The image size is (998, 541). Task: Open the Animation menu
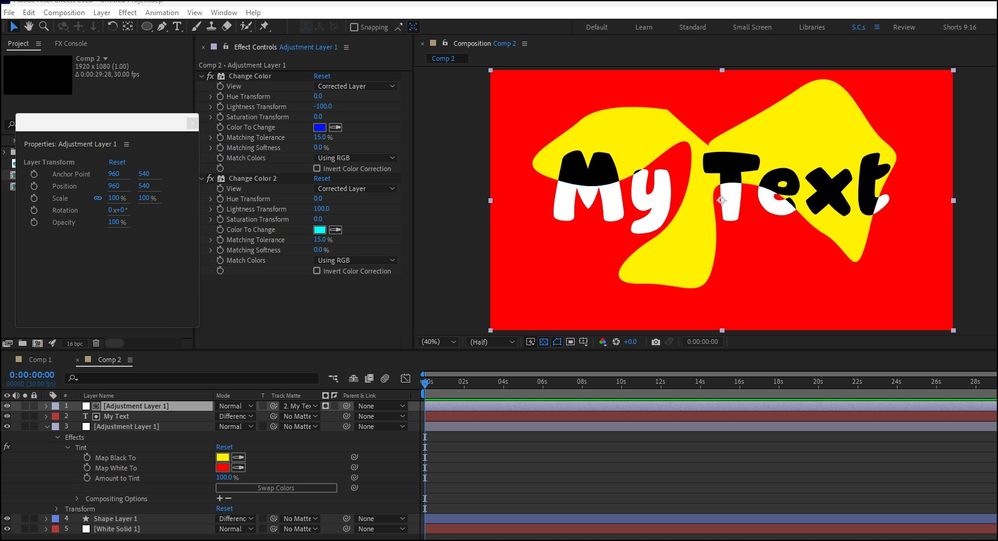[x=161, y=13]
